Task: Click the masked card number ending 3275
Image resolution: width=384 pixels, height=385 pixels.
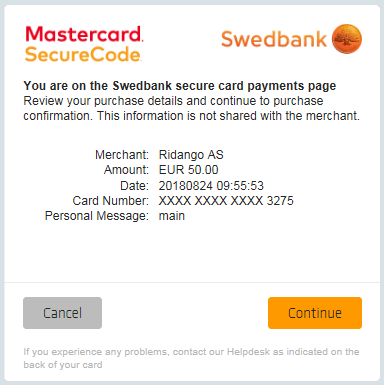Action: pyautogui.click(x=226, y=201)
